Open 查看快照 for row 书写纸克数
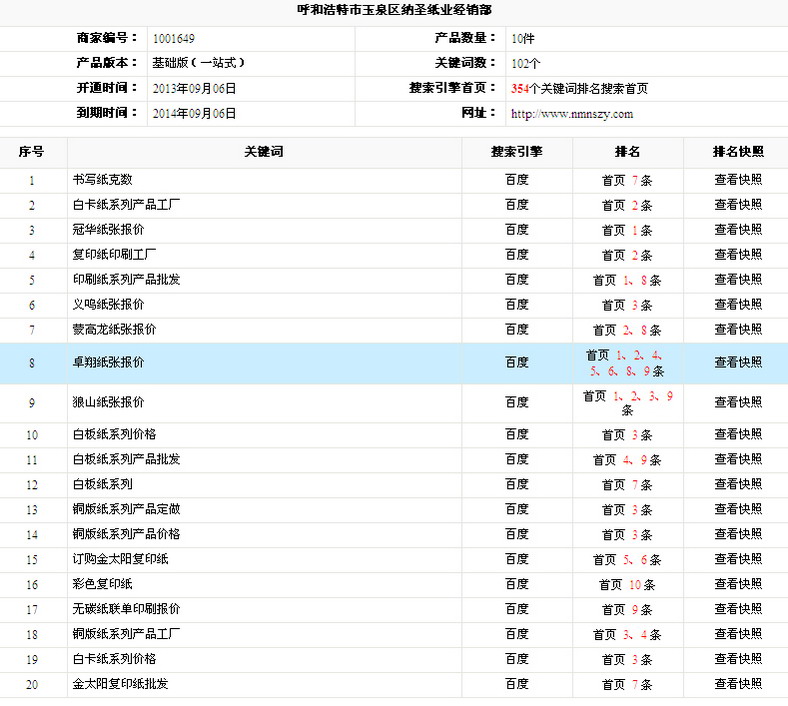This screenshot has height=706, width=788. (738, 180)
